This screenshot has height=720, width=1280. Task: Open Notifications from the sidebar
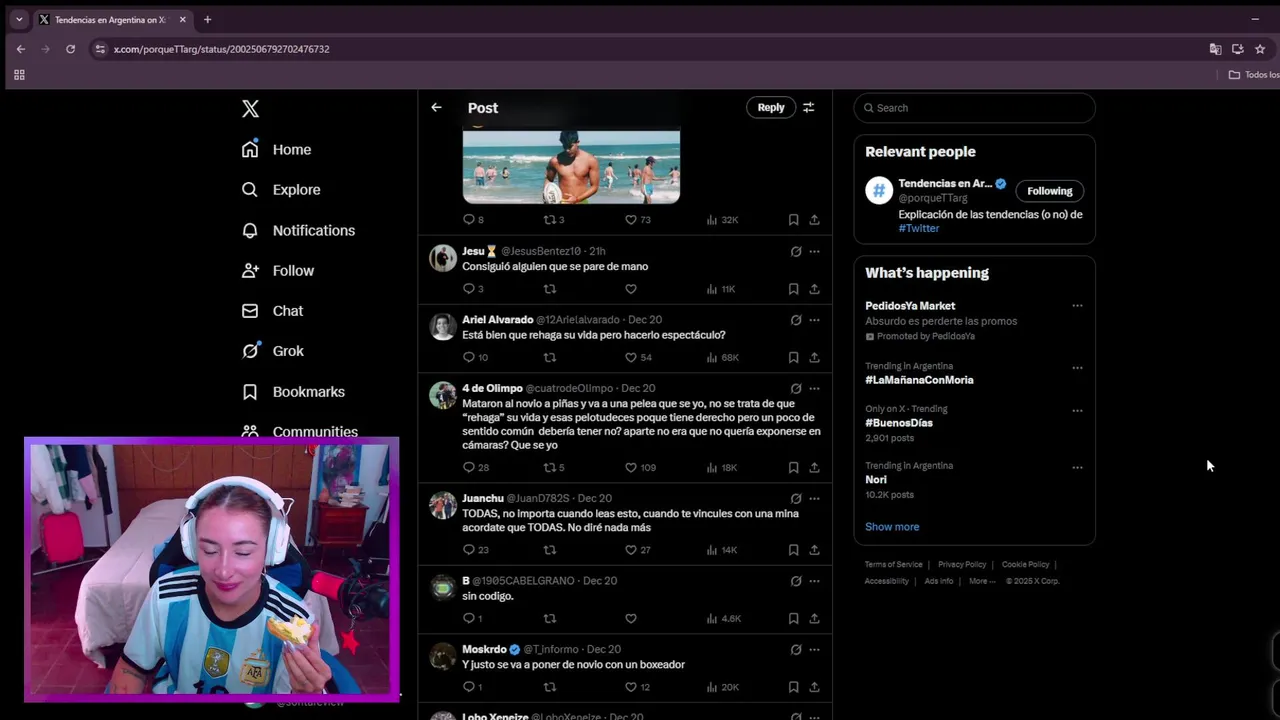(298, 230)
